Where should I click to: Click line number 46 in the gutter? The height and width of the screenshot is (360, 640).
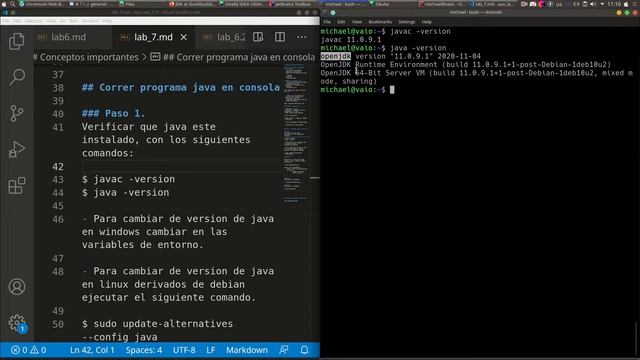(58, 219)
